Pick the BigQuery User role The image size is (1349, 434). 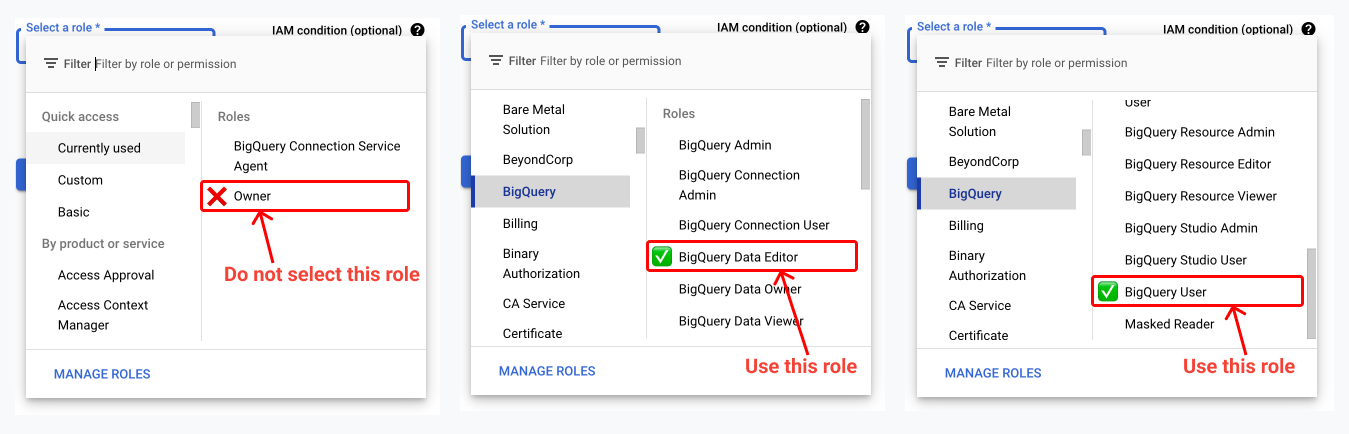pyautogui.click(x=1198, y=292)
